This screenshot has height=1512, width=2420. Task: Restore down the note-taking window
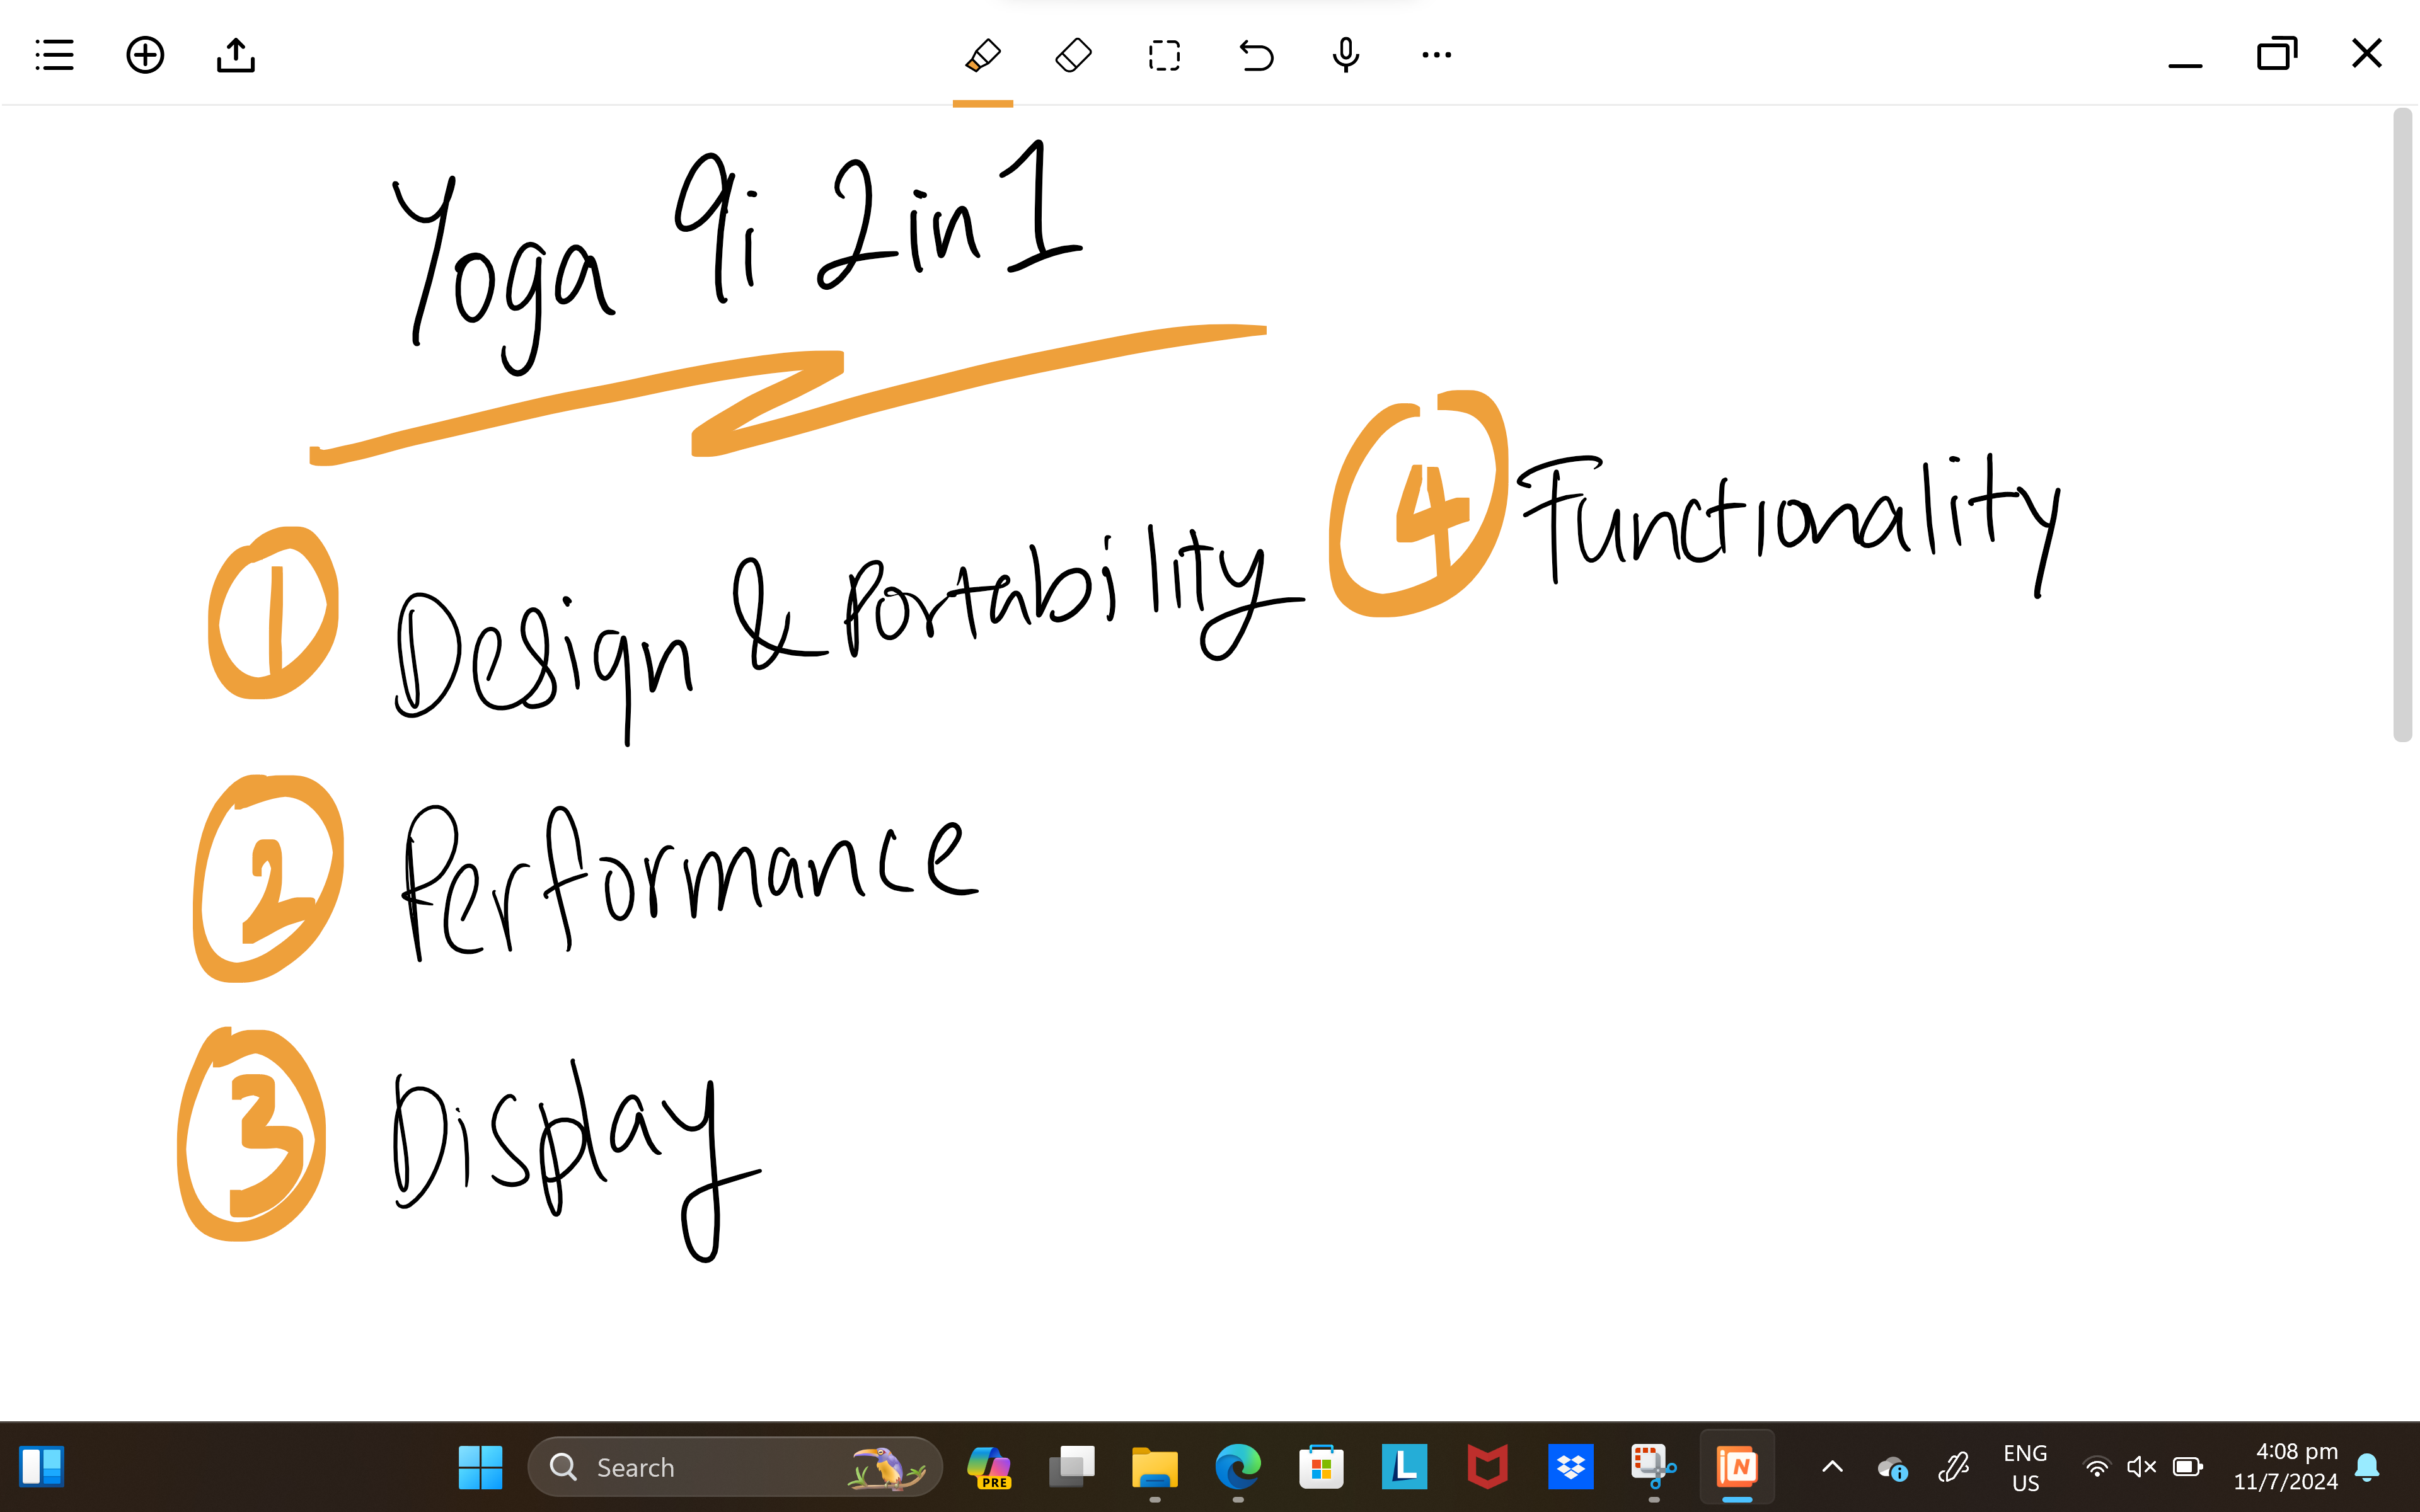click(2276, 53)
